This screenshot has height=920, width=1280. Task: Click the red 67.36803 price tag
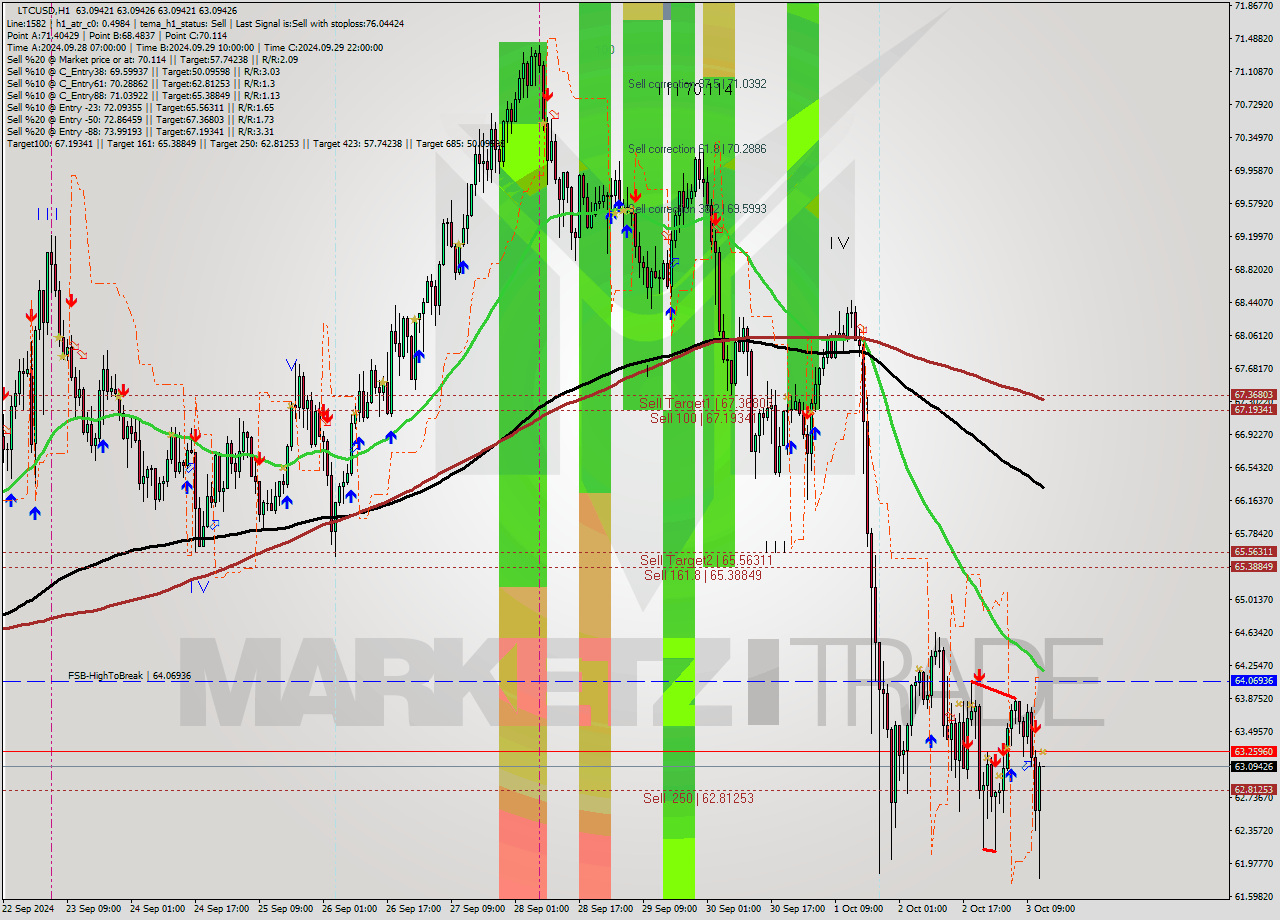[1253, 395]
